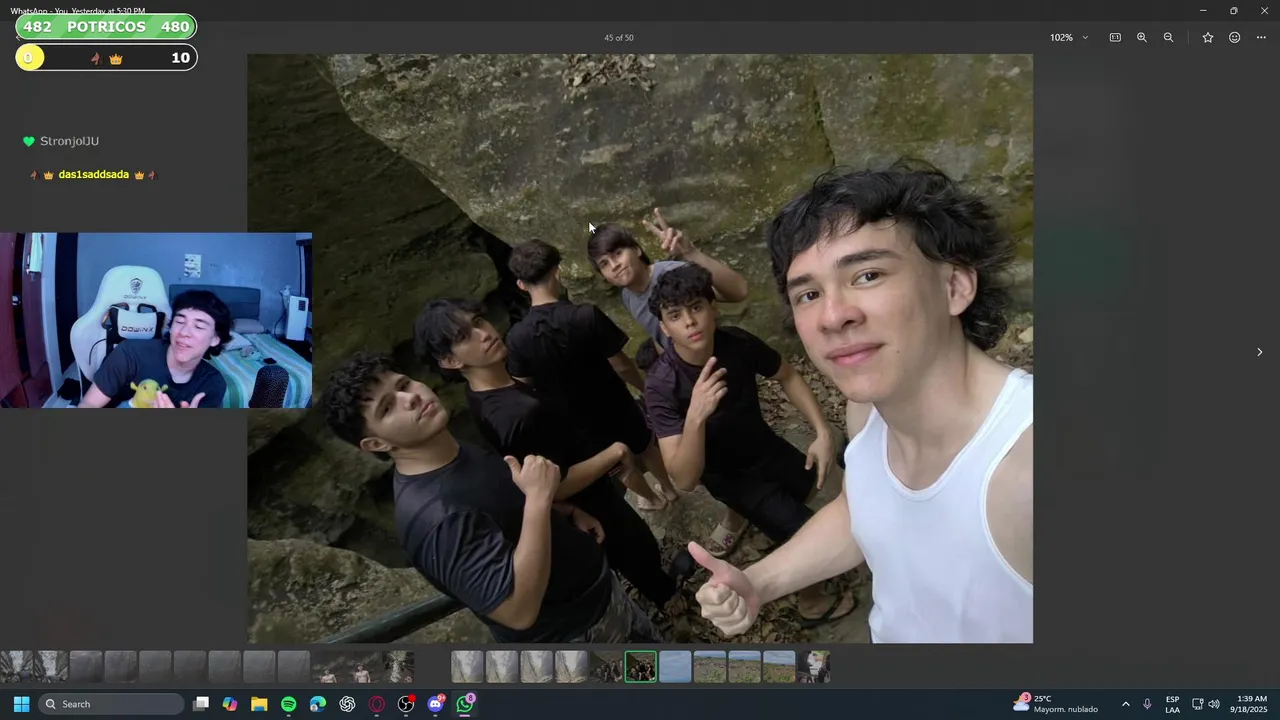The image size is (1280, 720).
Task: Show image at actual size (1:1)
Action: (x=1115, y=37)
